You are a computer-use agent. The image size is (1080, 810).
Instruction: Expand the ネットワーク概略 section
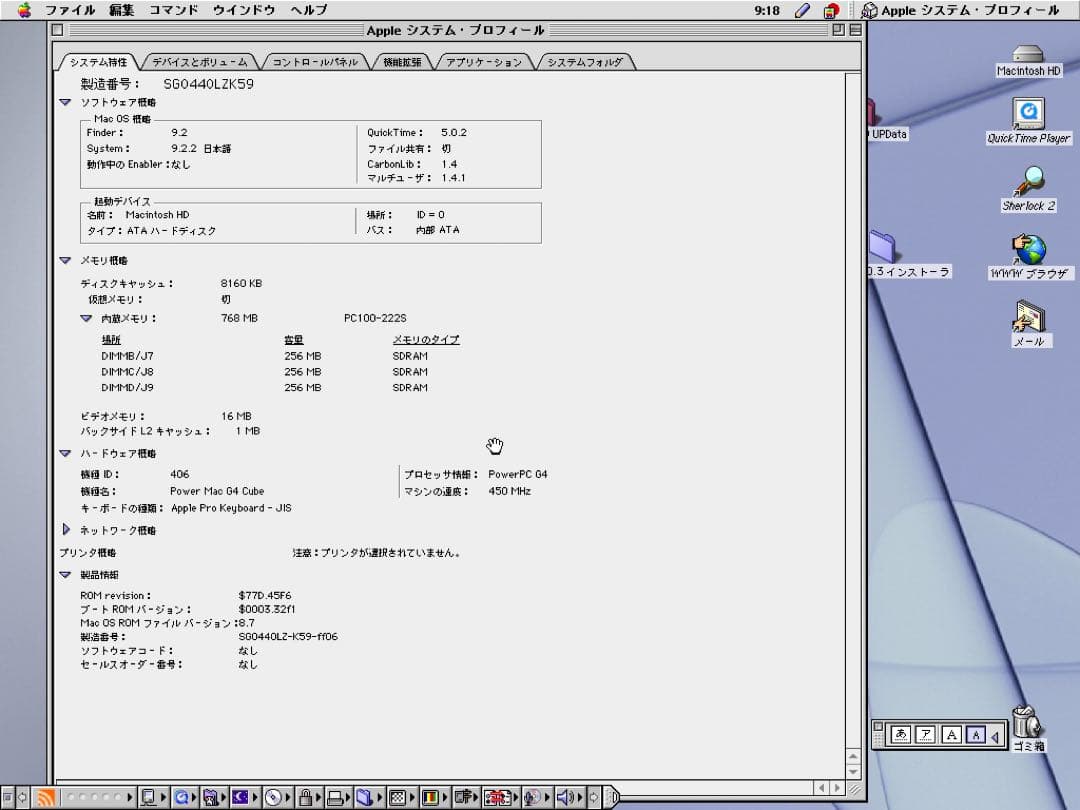(66, 530)
